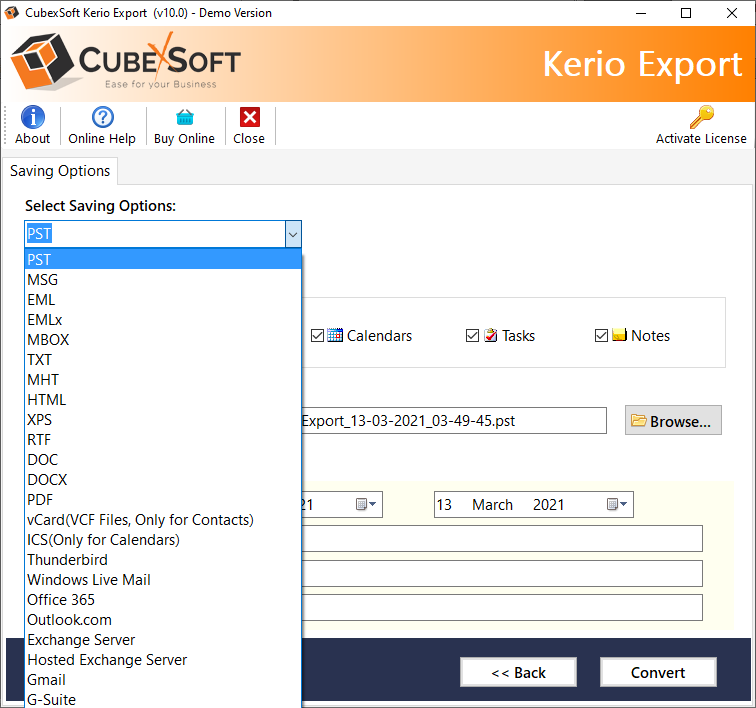This screenshot has width=756, height=708.
Task: Choose Thunderbird in the list
Action: pos(163,560)
